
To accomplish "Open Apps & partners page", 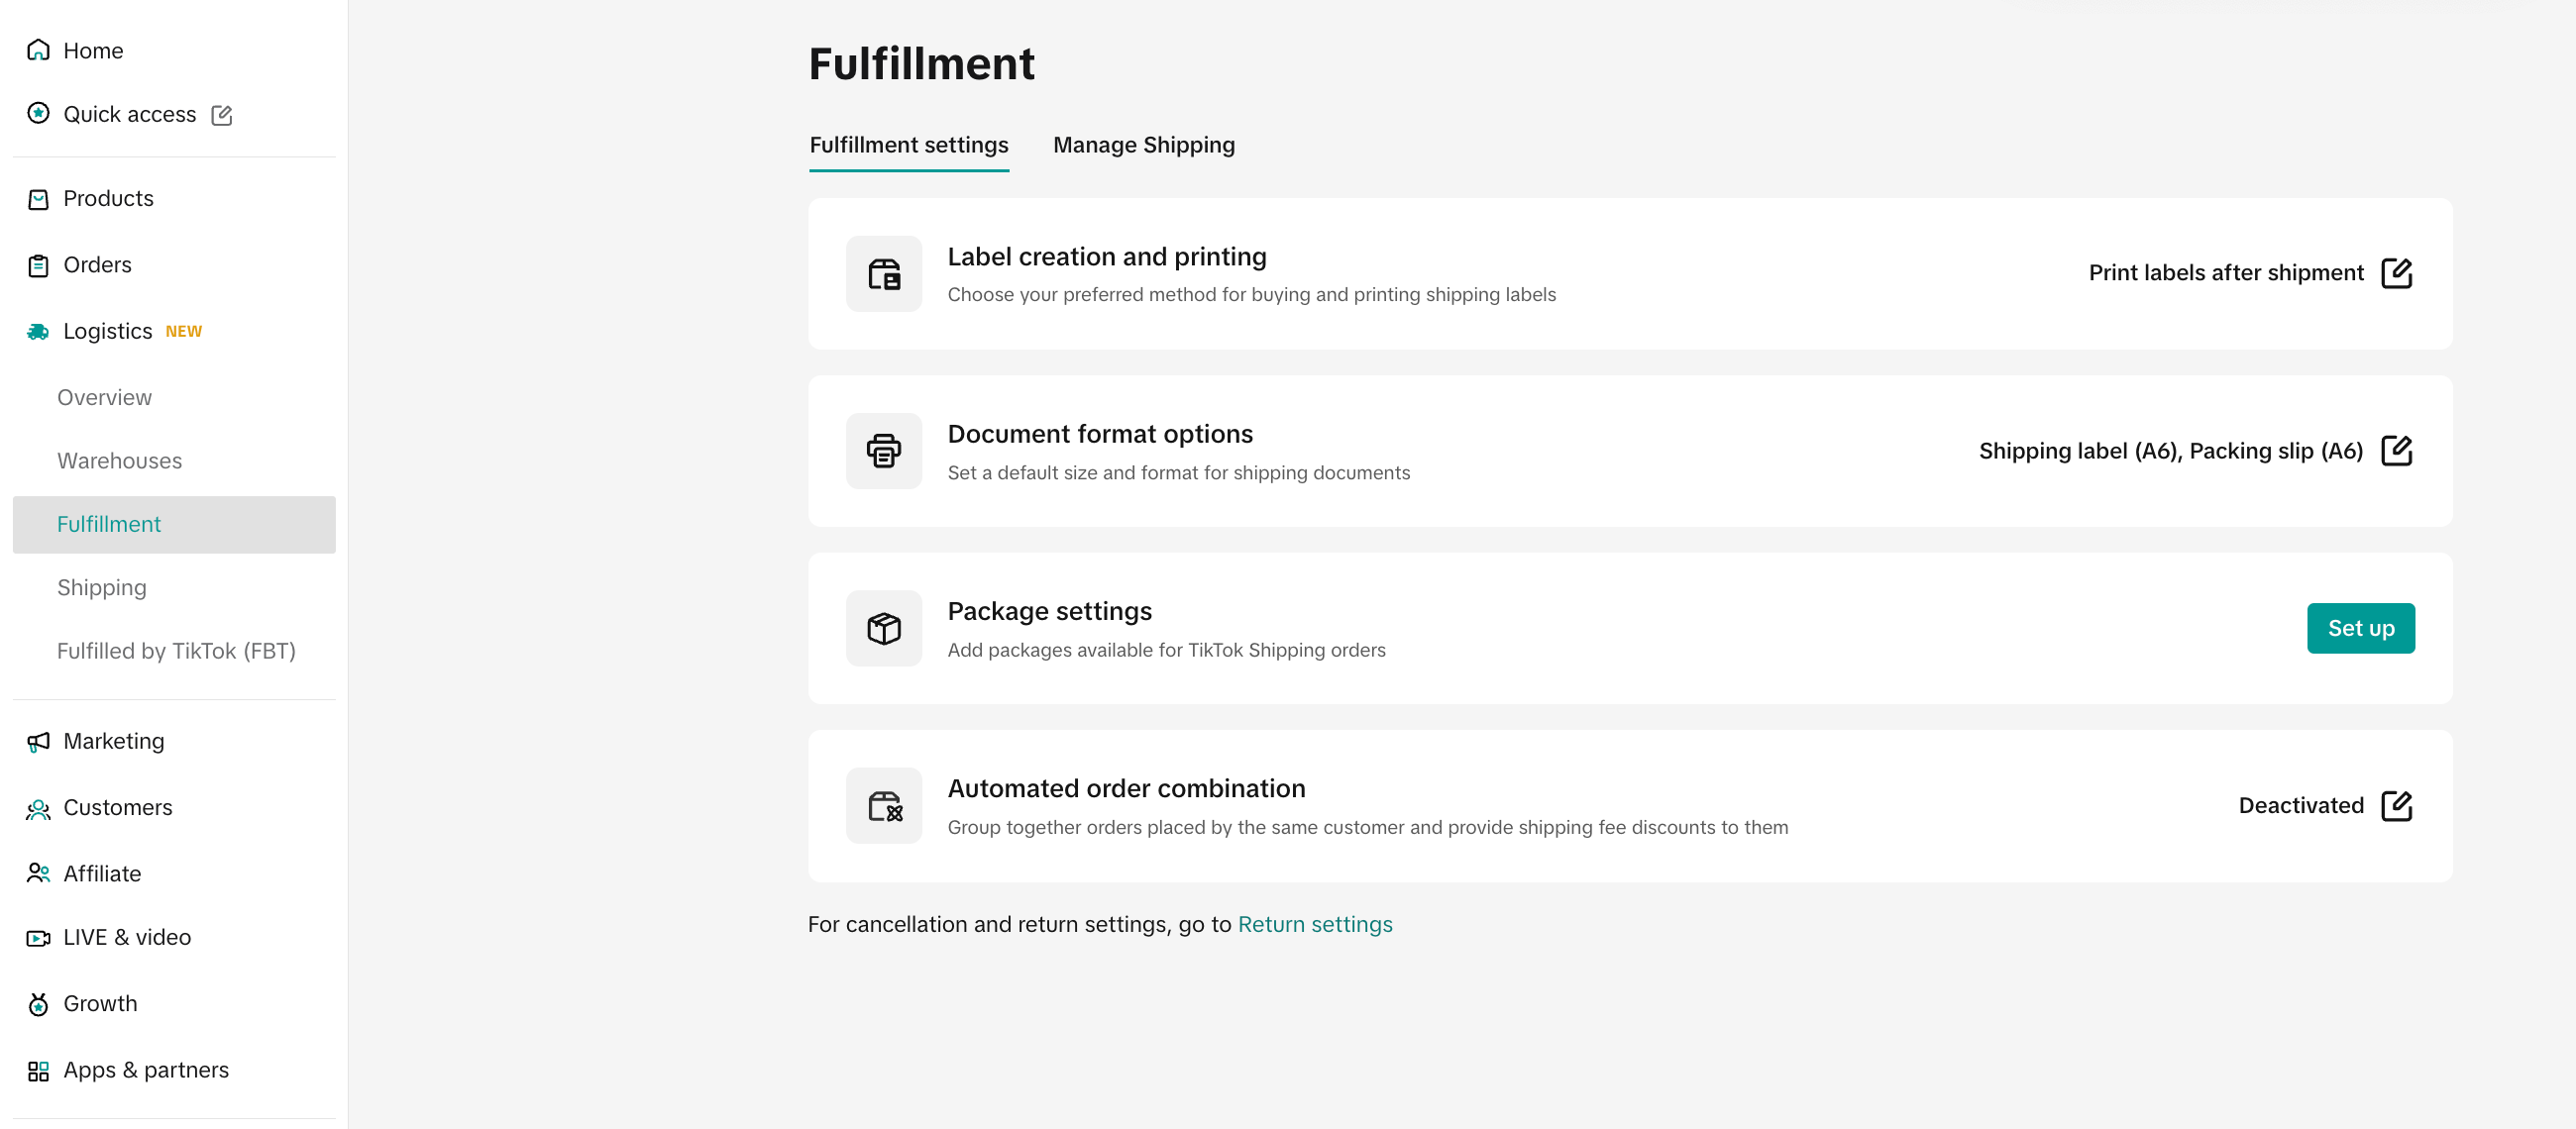I will [x=145, y=1070].
